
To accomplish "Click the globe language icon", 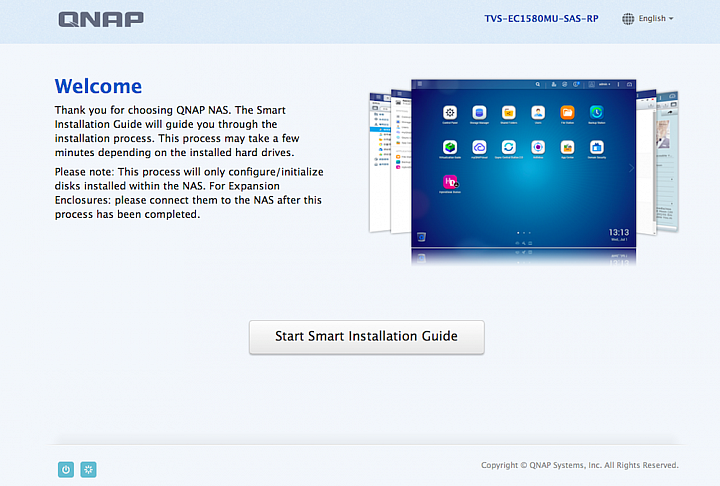I will click(628, 19).
